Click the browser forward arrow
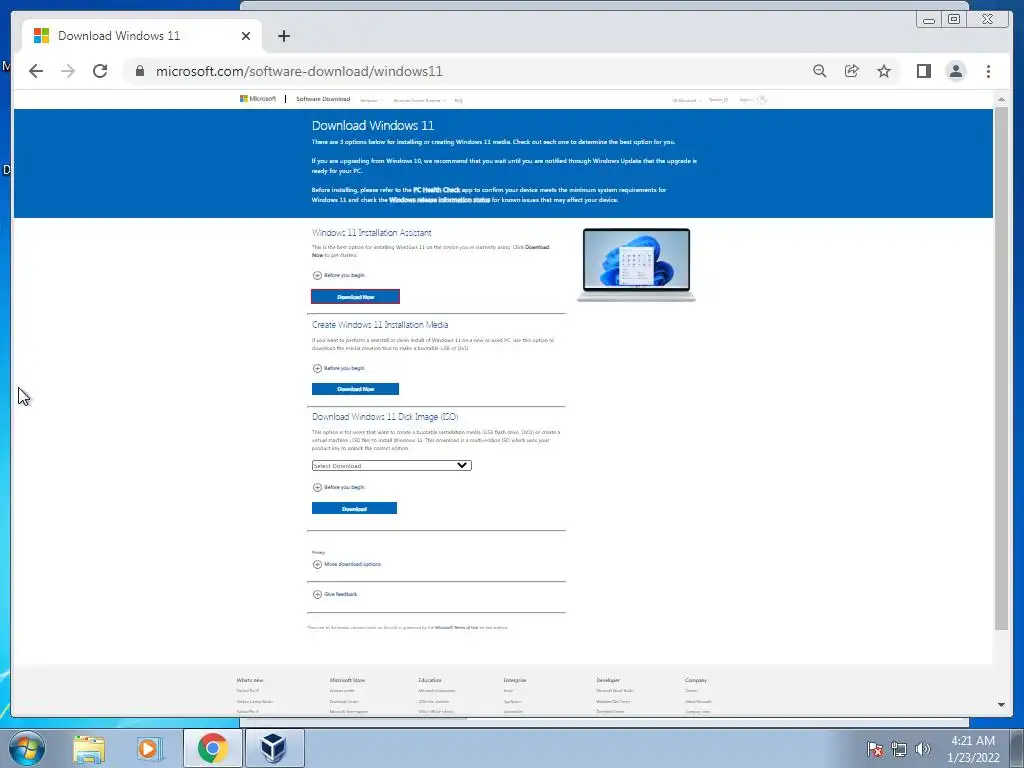The image size is (1024, 768). [x=68, y=71]
